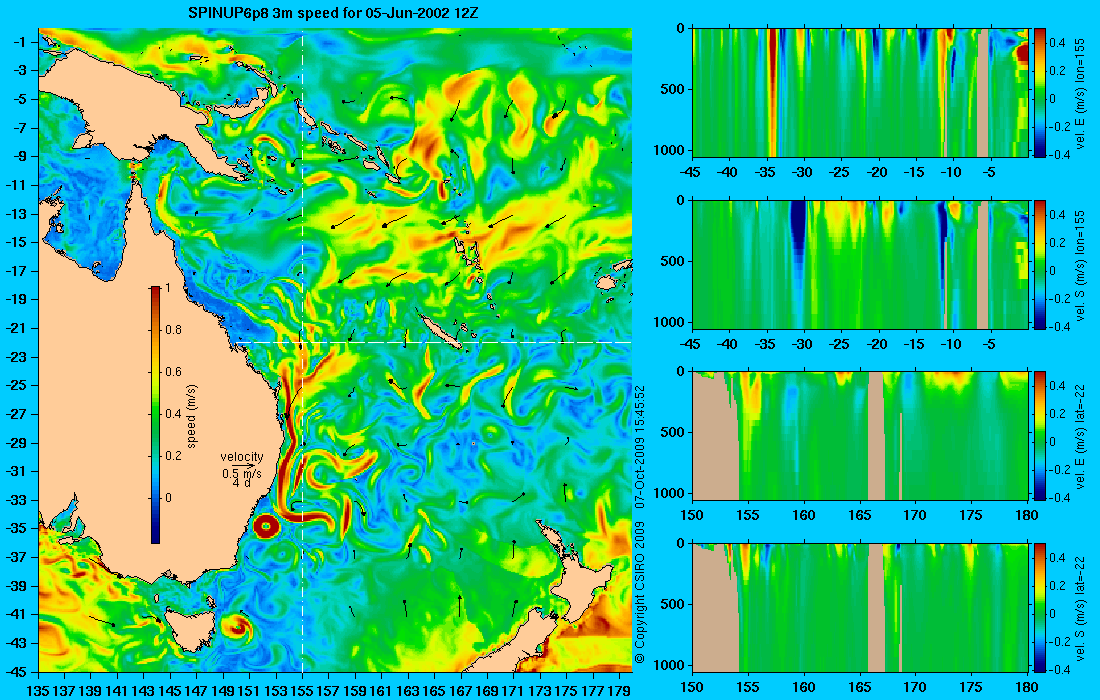Click the title 'SPINUP6p8 3m speed for 05-Jun-2002 12Z'

pos(333,13)
